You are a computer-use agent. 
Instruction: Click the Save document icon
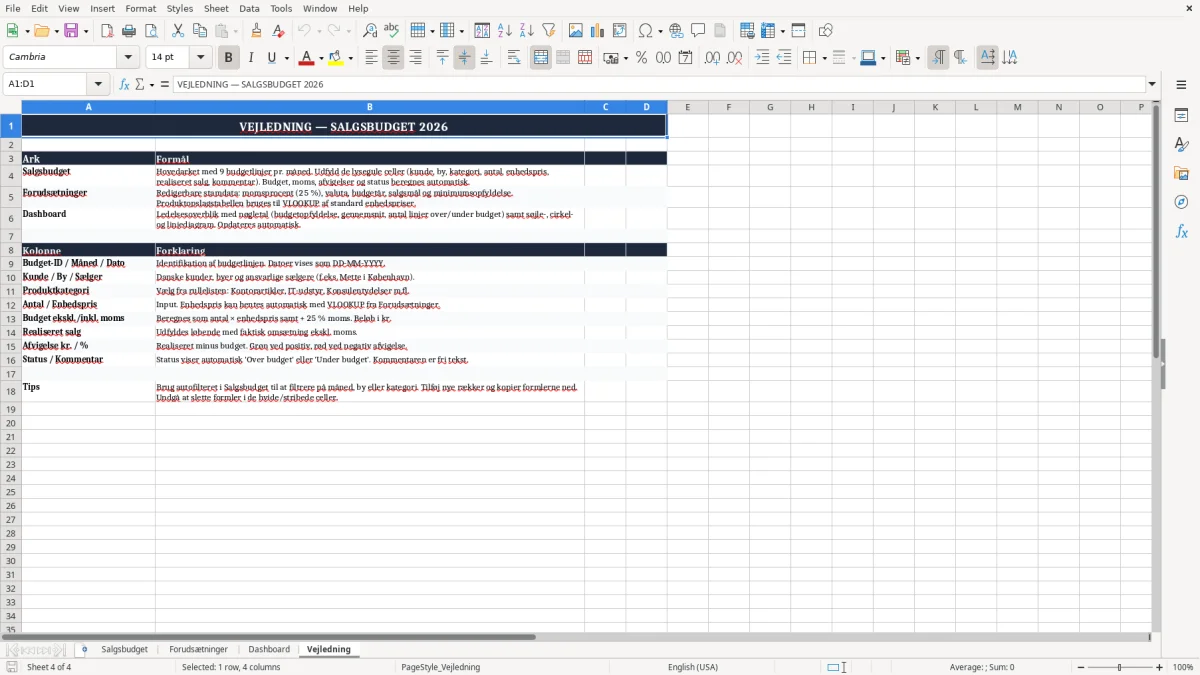click(x=71, y=31)
